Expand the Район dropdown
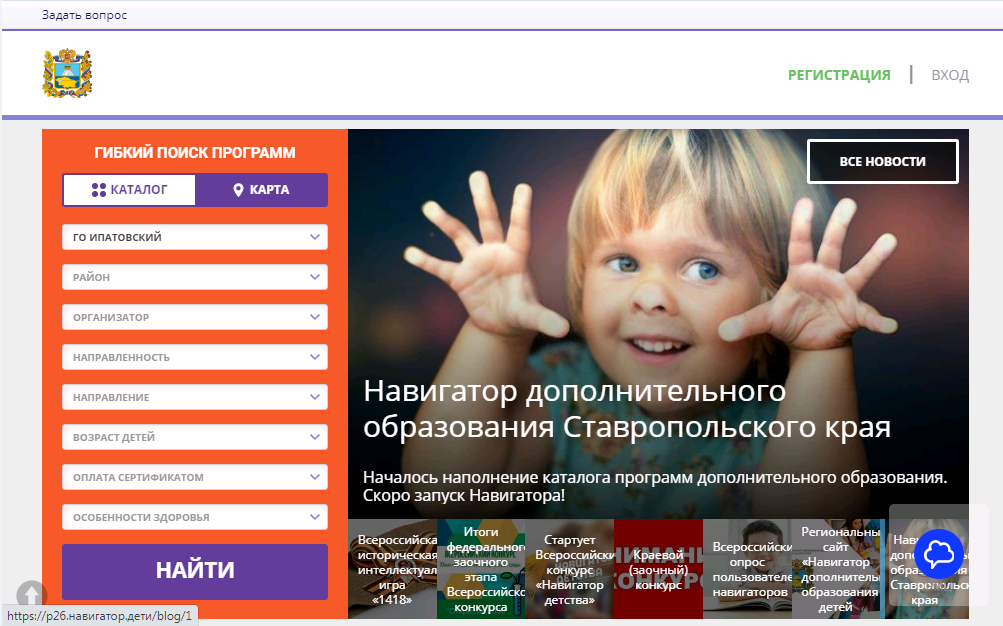The width and height of the screenshot is (1003, 626). (195, 277)
